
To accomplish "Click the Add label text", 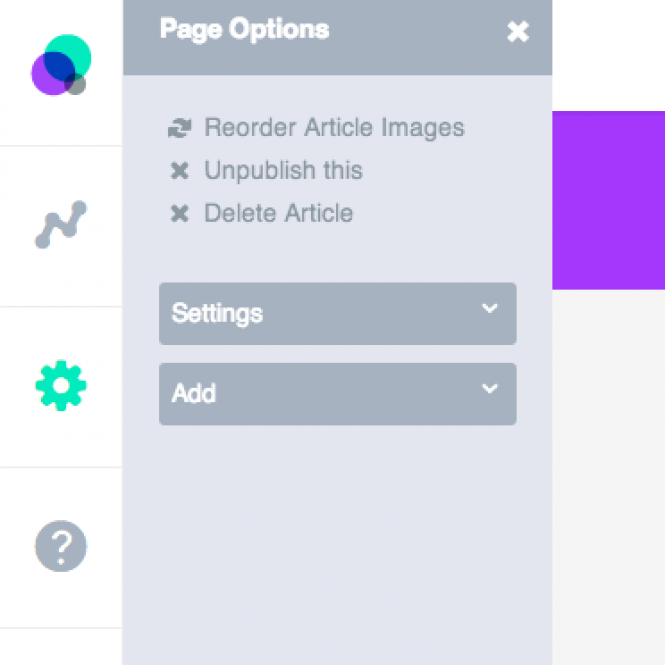I will tap(194, 393).
